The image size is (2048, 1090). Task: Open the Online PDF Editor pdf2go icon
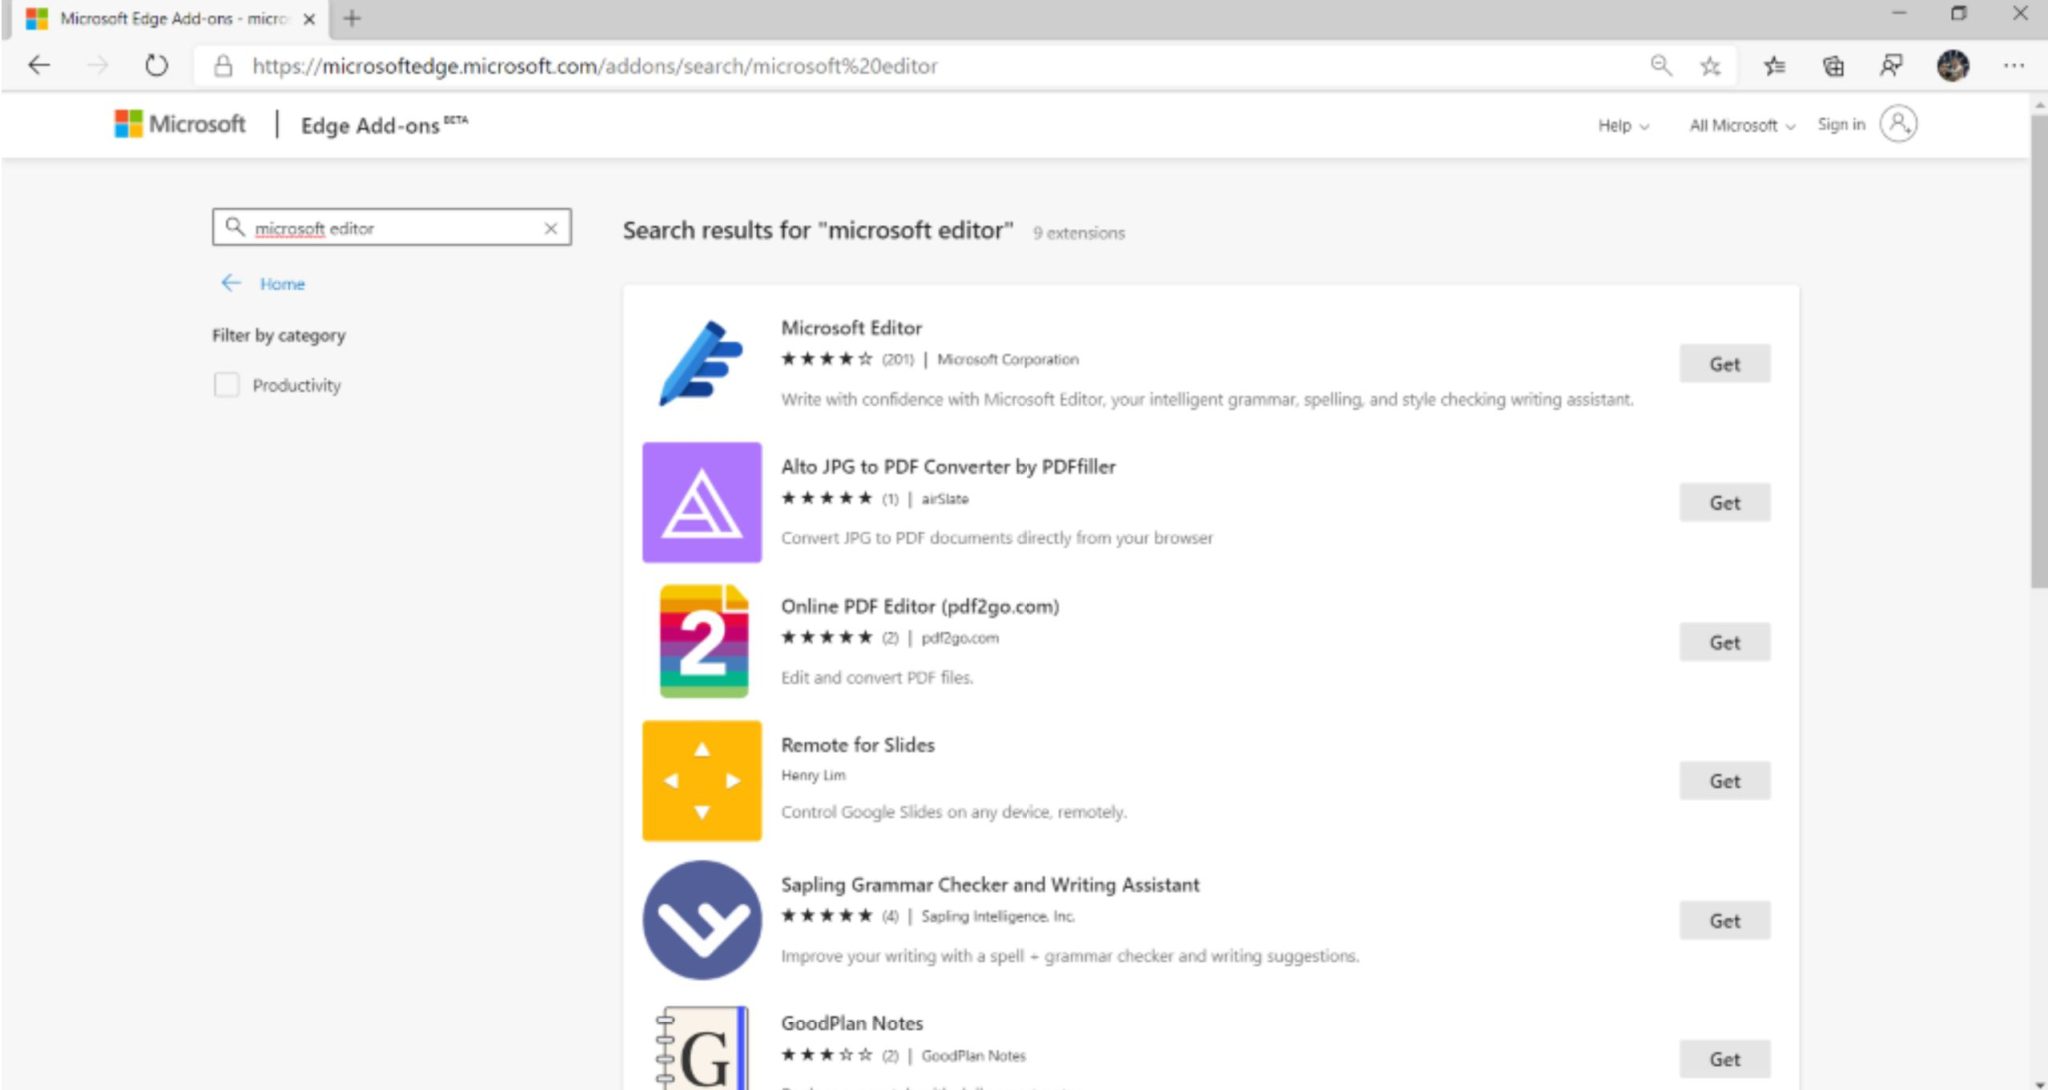(701, 641)
